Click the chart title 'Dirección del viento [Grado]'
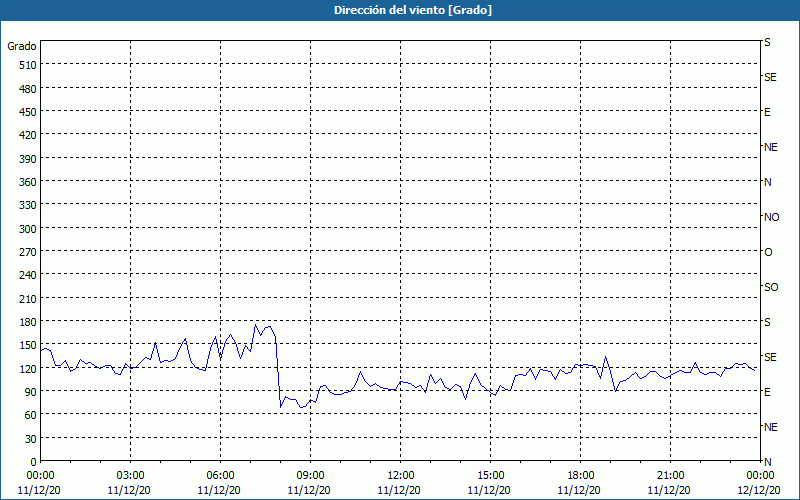800x500 pixels. click(x=413, y=10)
